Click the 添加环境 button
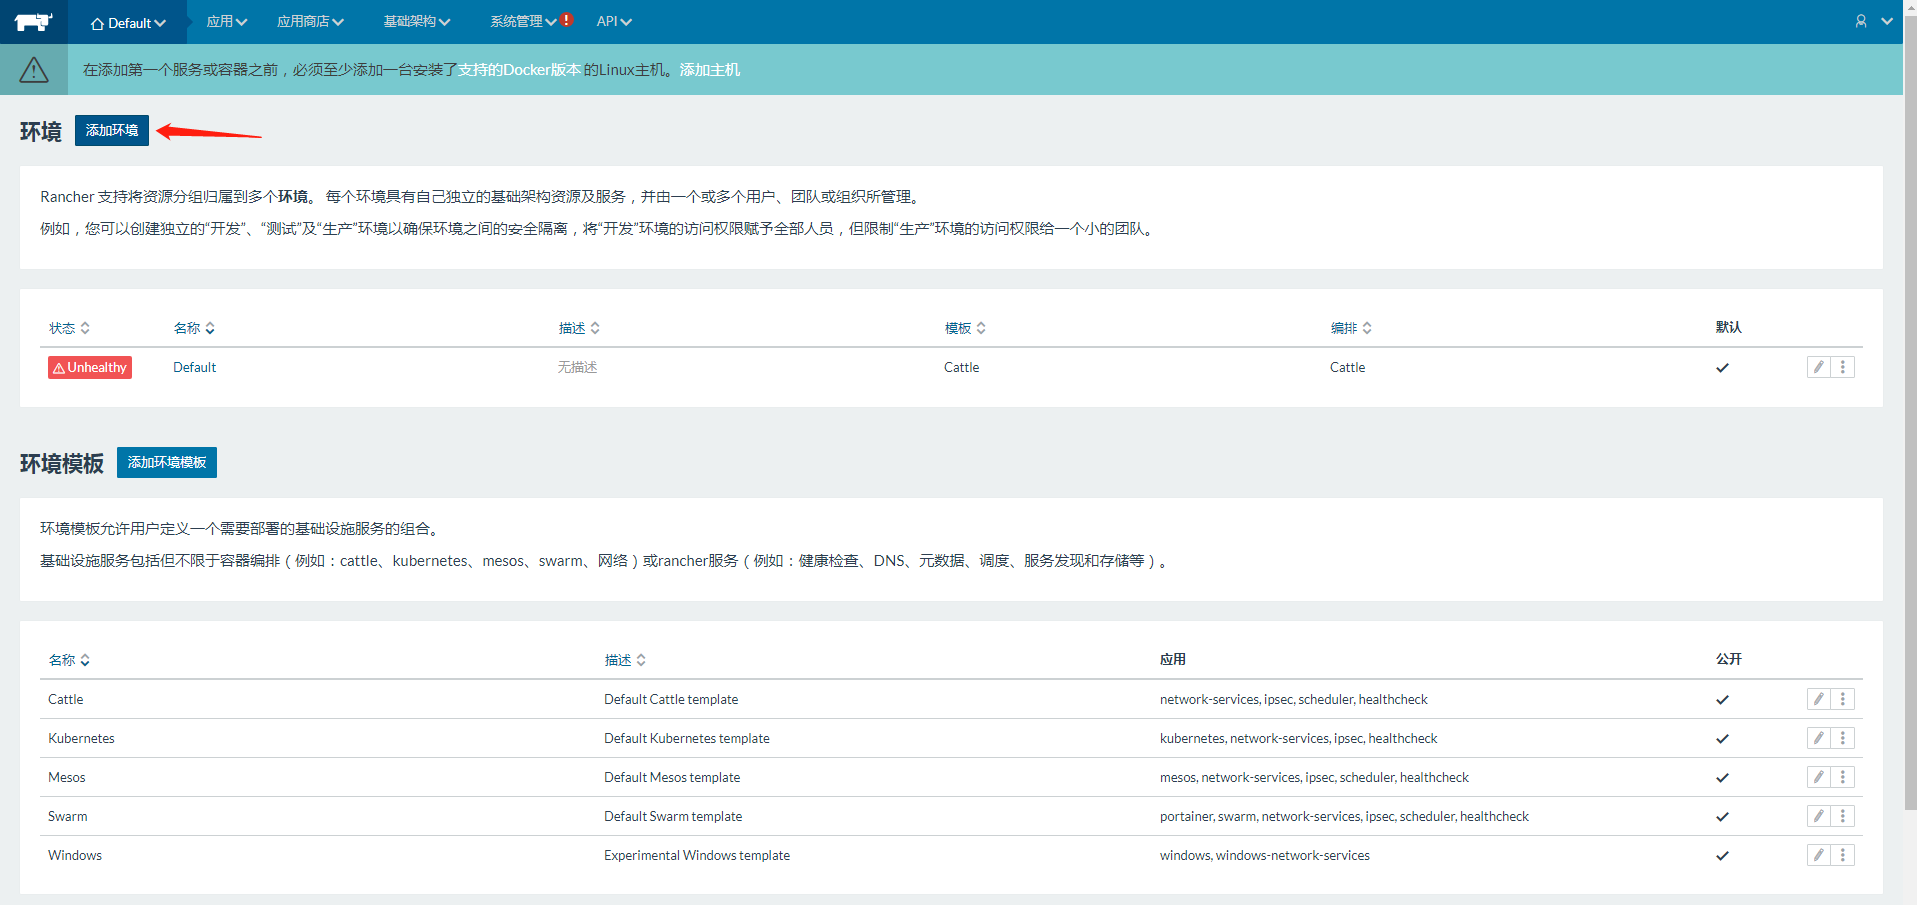 tap(112, 130)
